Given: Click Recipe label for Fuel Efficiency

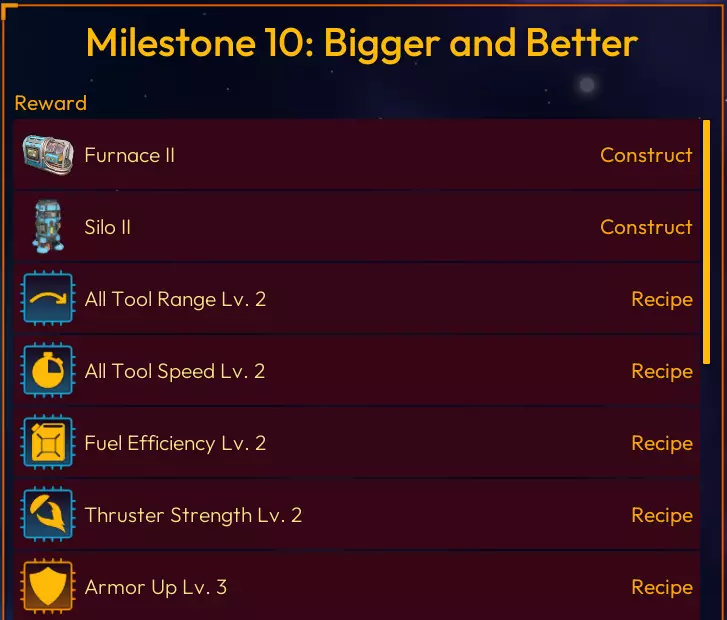Looking at the screenshot, I should [662, 443].
